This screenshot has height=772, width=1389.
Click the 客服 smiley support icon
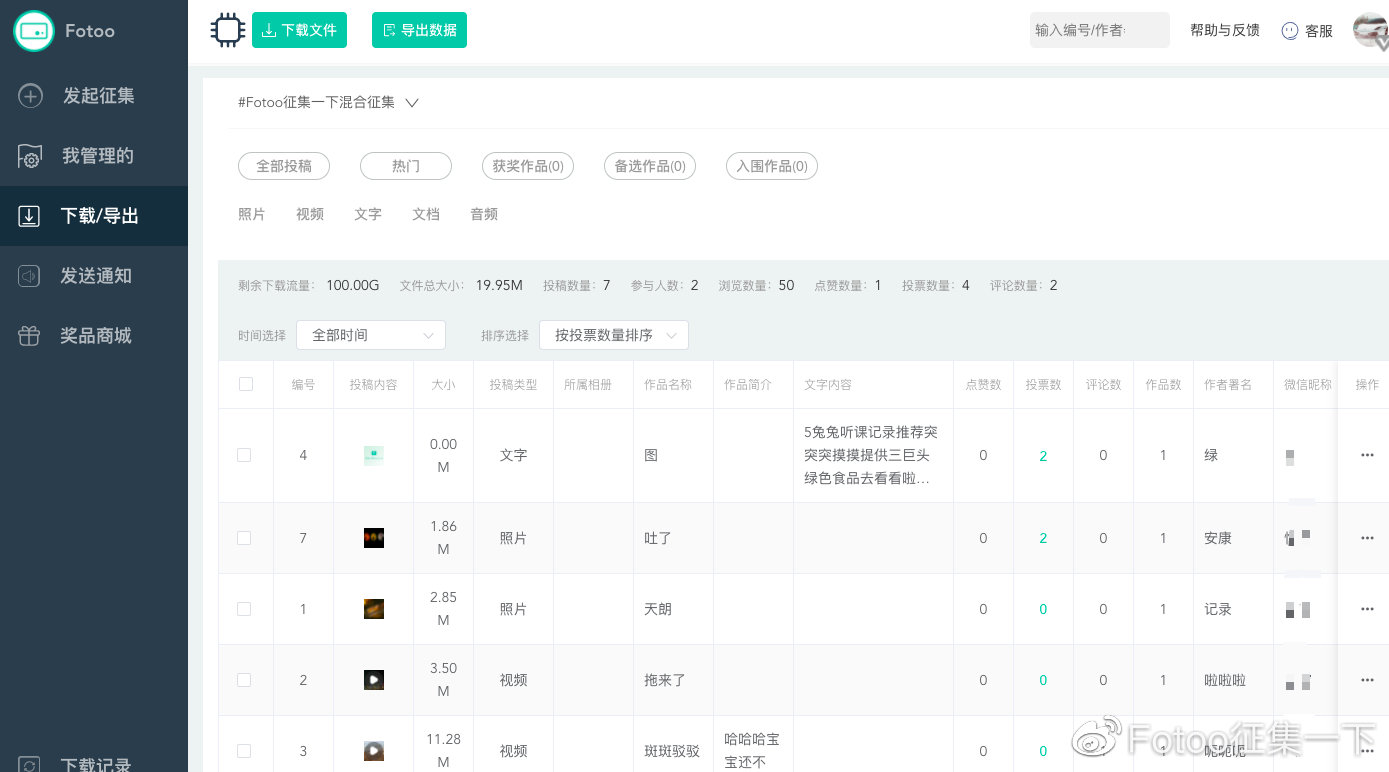1290,31
